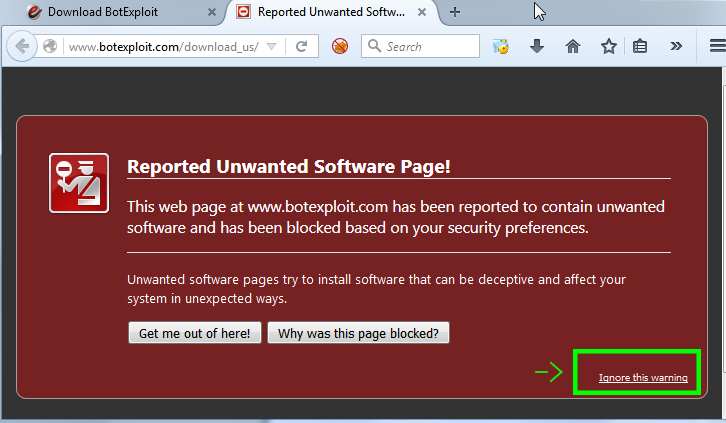The width and height of the screenshot is (726, 423).
Task: Click the Ignore this warning link
Action: 643,378
